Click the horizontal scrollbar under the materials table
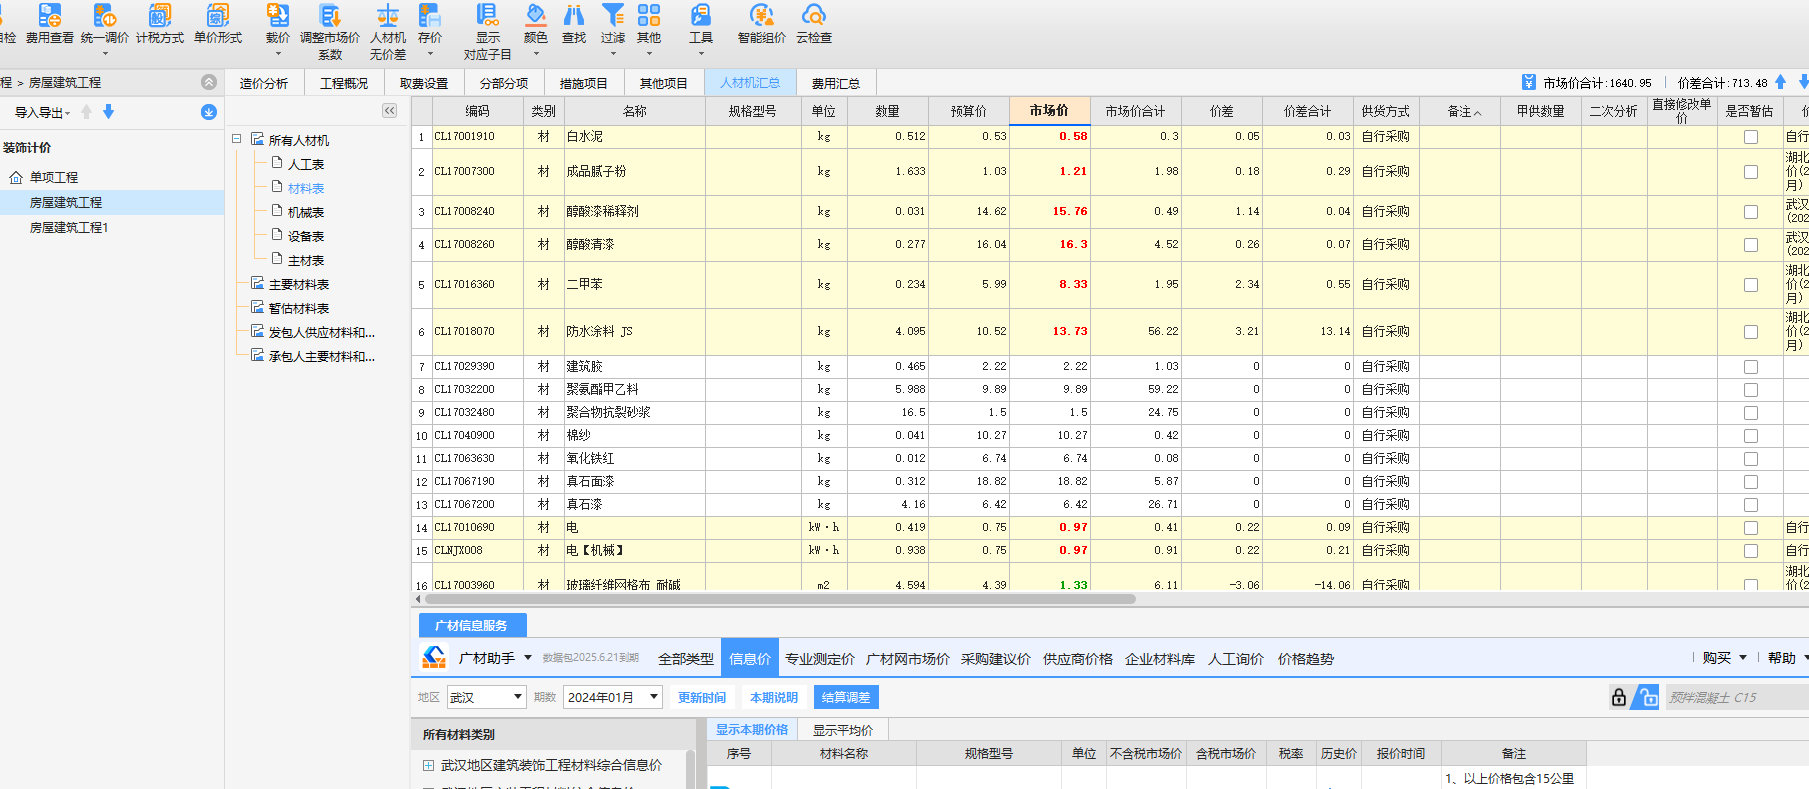Image resolution: width=1809 pixels, height=789 pixels. 780,599
